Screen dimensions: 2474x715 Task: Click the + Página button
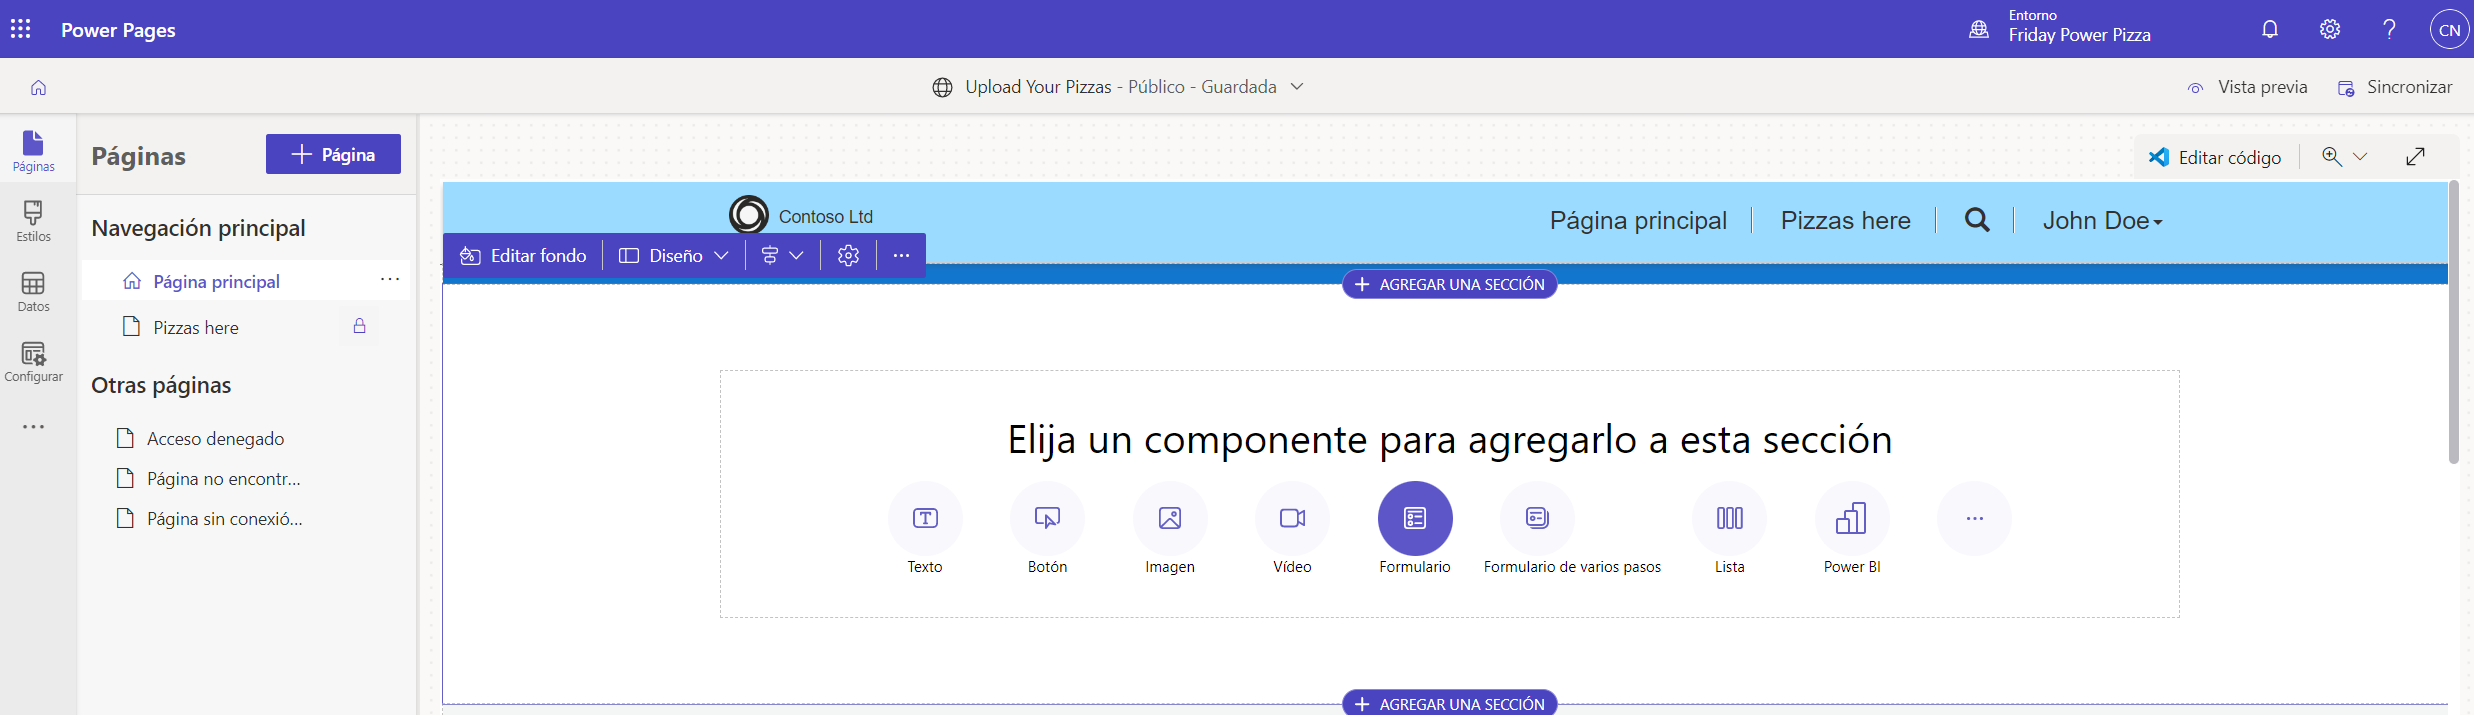click(333, 154)
